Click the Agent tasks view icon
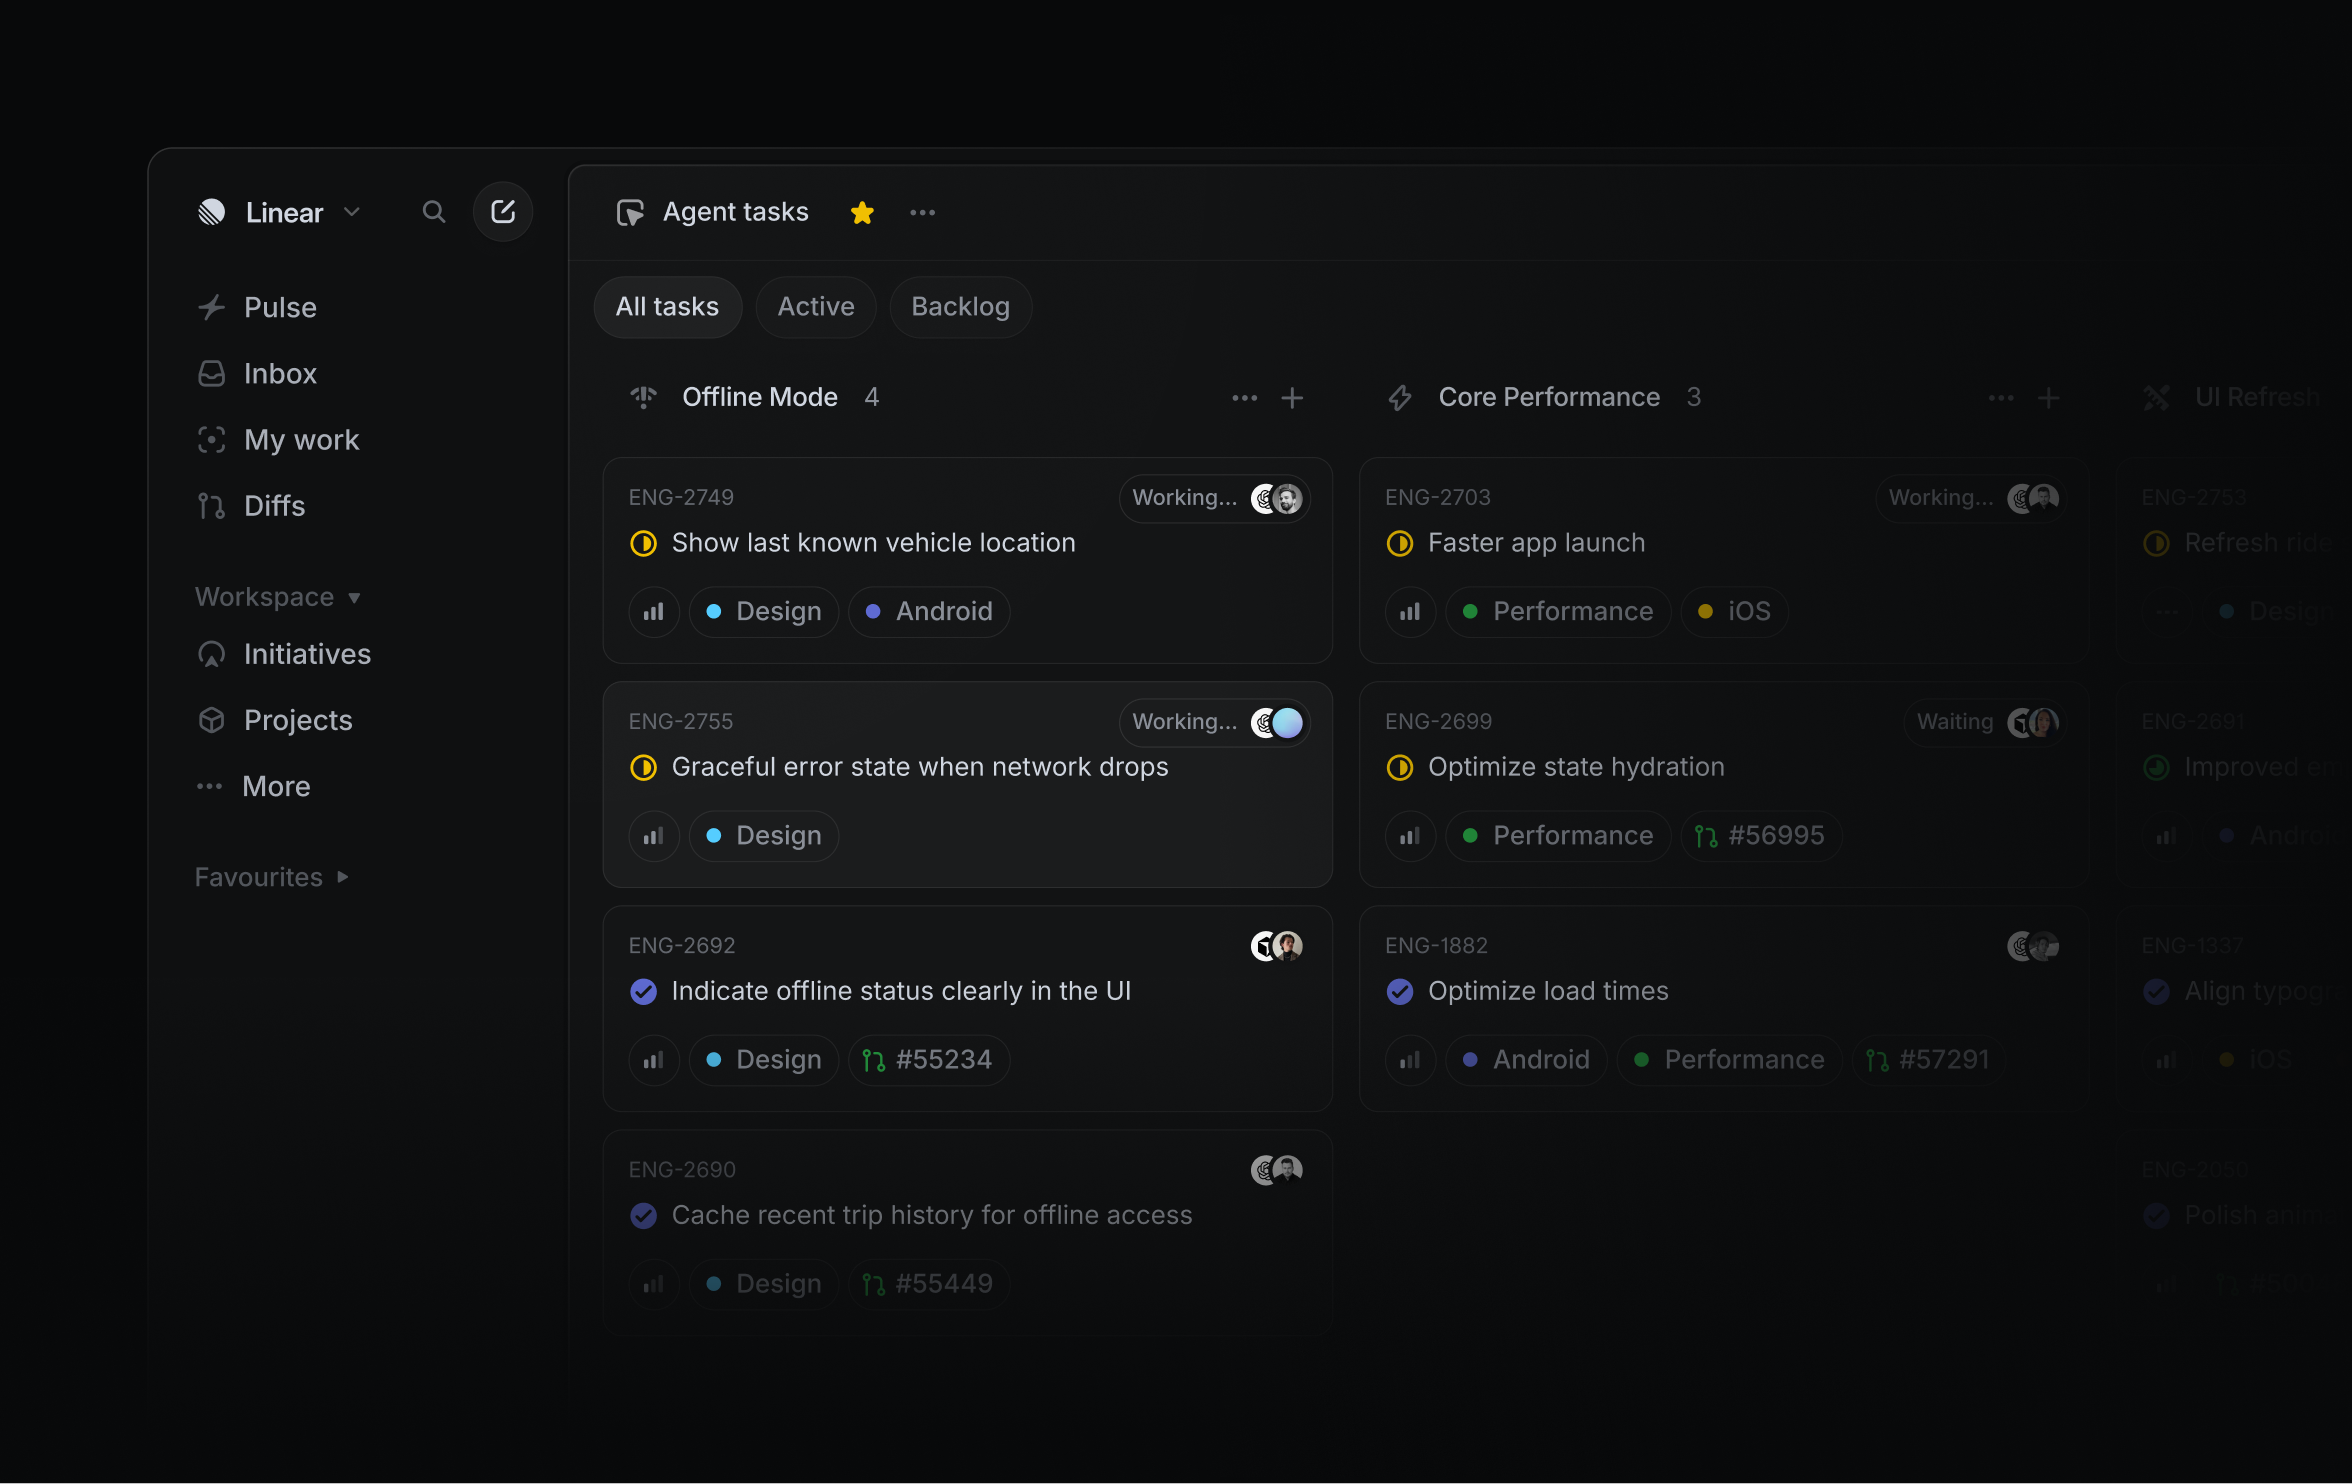 (630, 212)
